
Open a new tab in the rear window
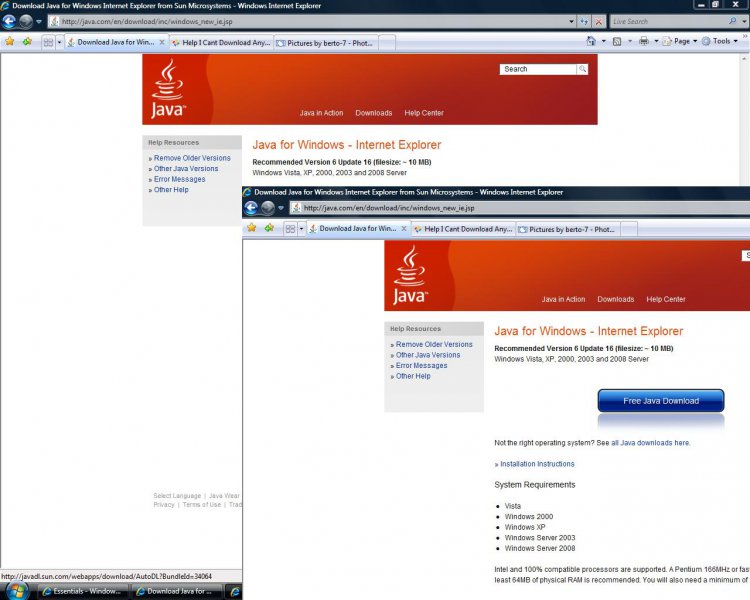pos(387,43)
